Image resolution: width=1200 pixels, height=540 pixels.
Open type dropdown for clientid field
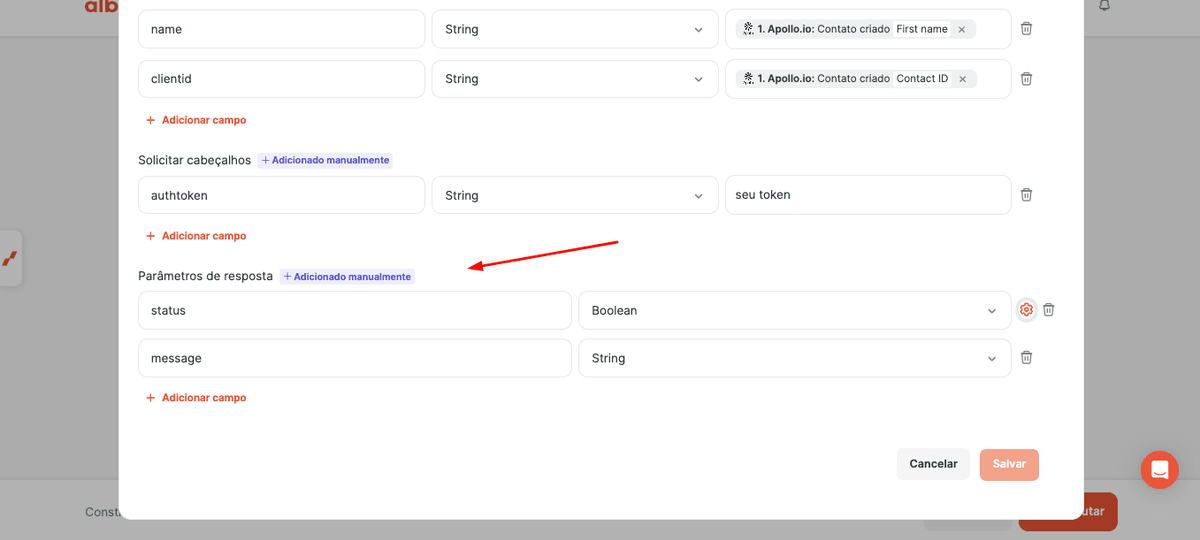575,79
